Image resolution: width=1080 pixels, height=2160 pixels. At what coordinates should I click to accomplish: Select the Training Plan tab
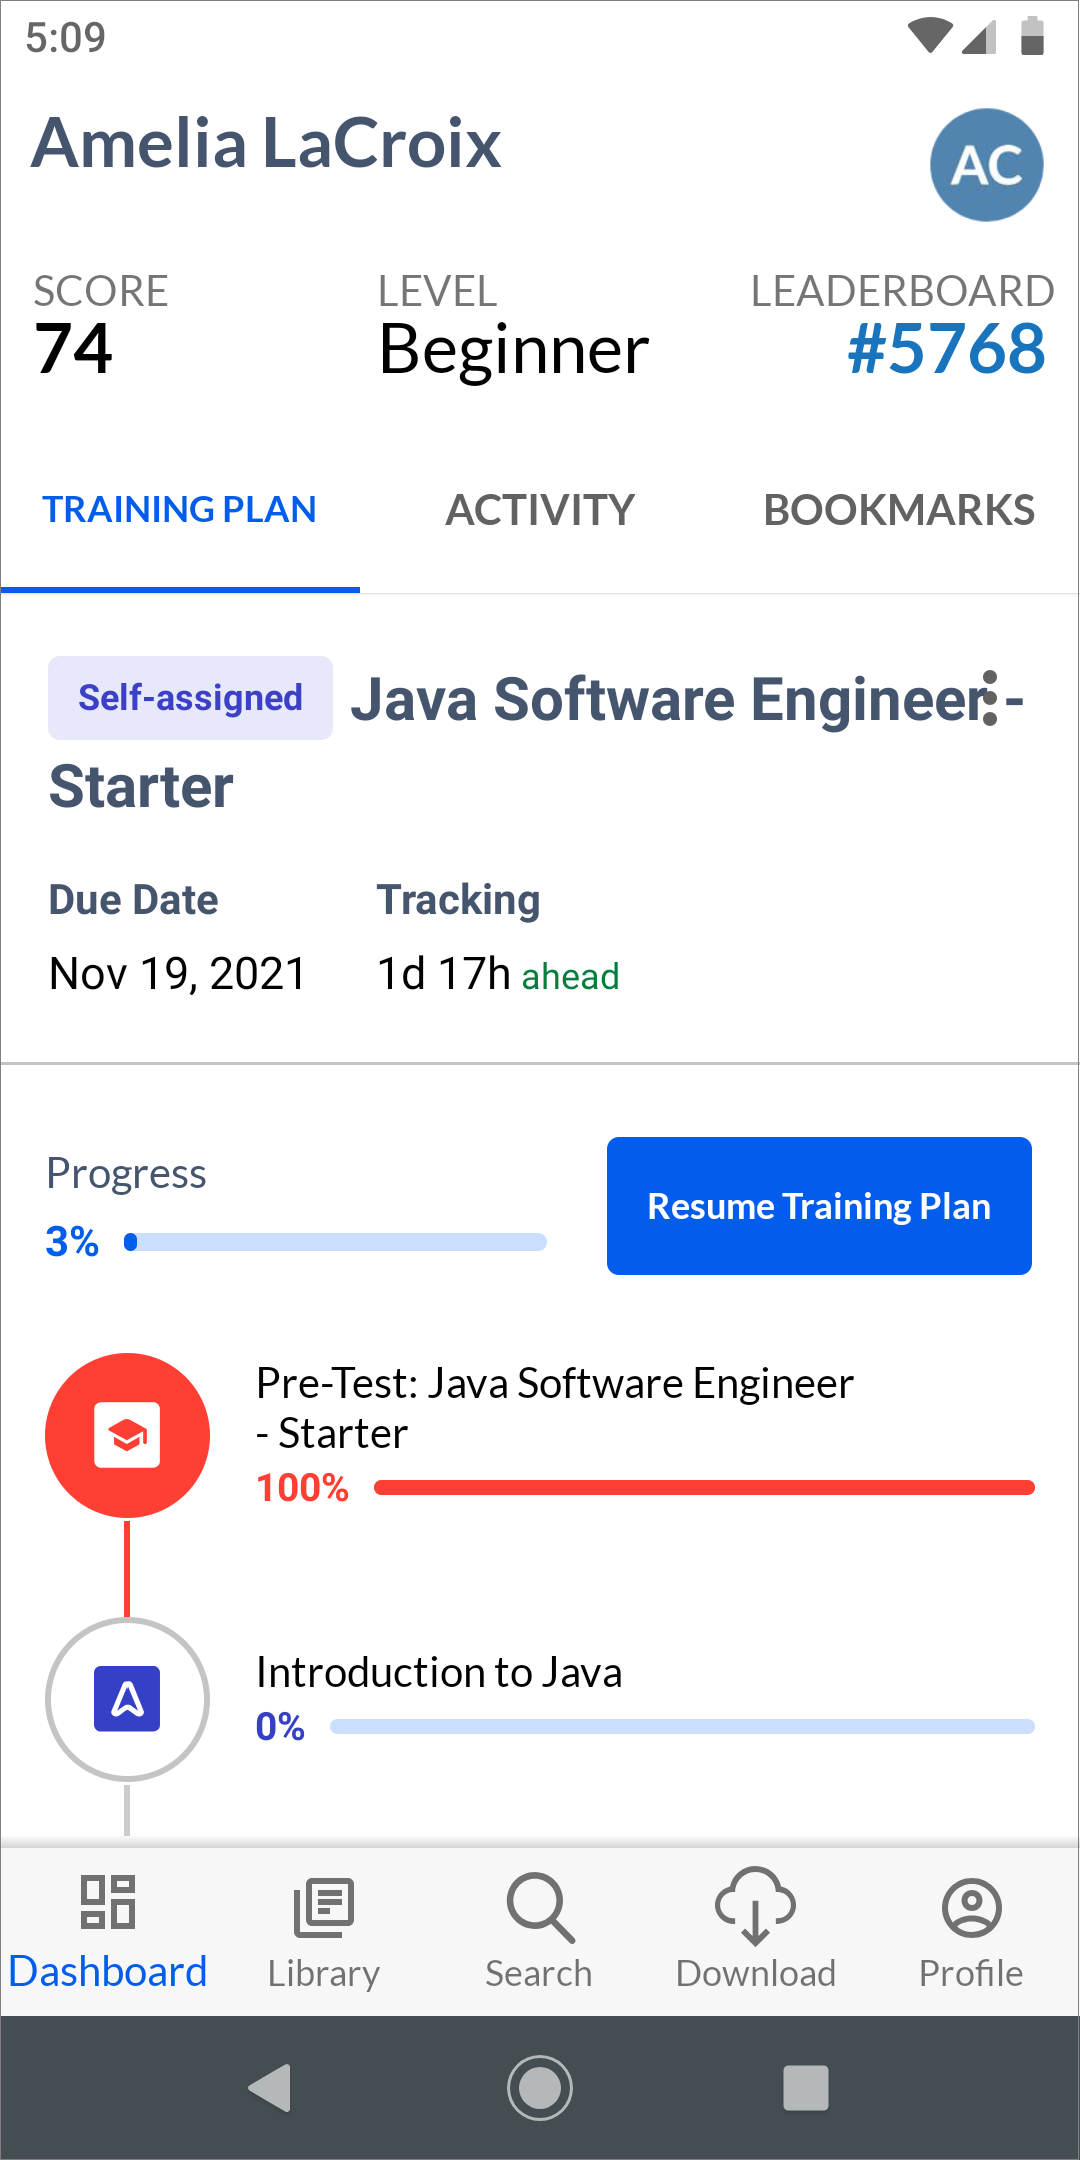click(180, 510)
